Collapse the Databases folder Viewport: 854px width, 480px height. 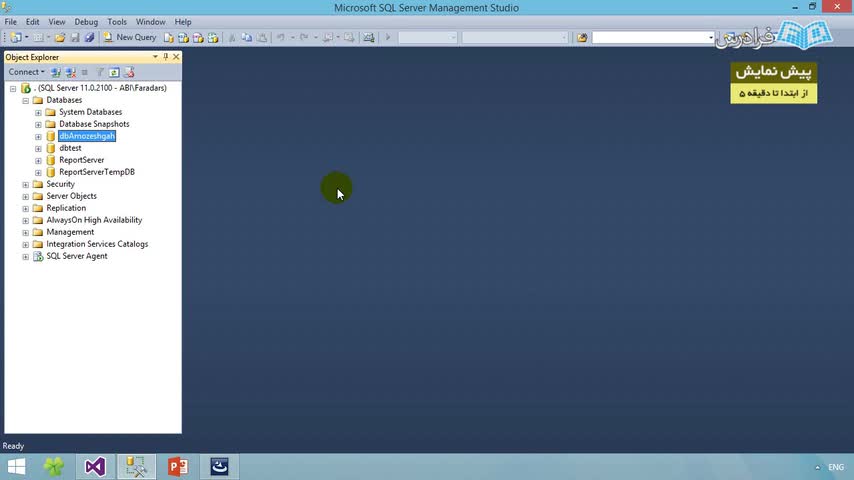(x=26, y=100)
